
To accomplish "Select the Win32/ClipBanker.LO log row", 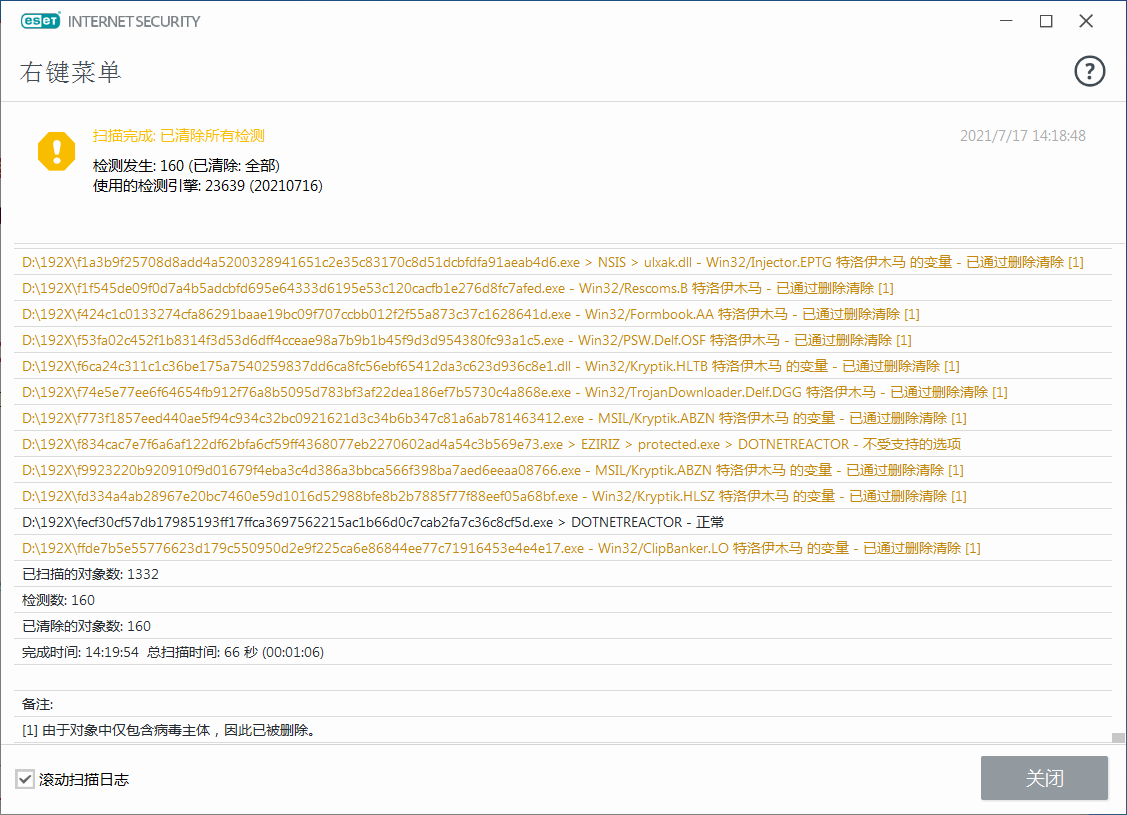I will point(563,548).
